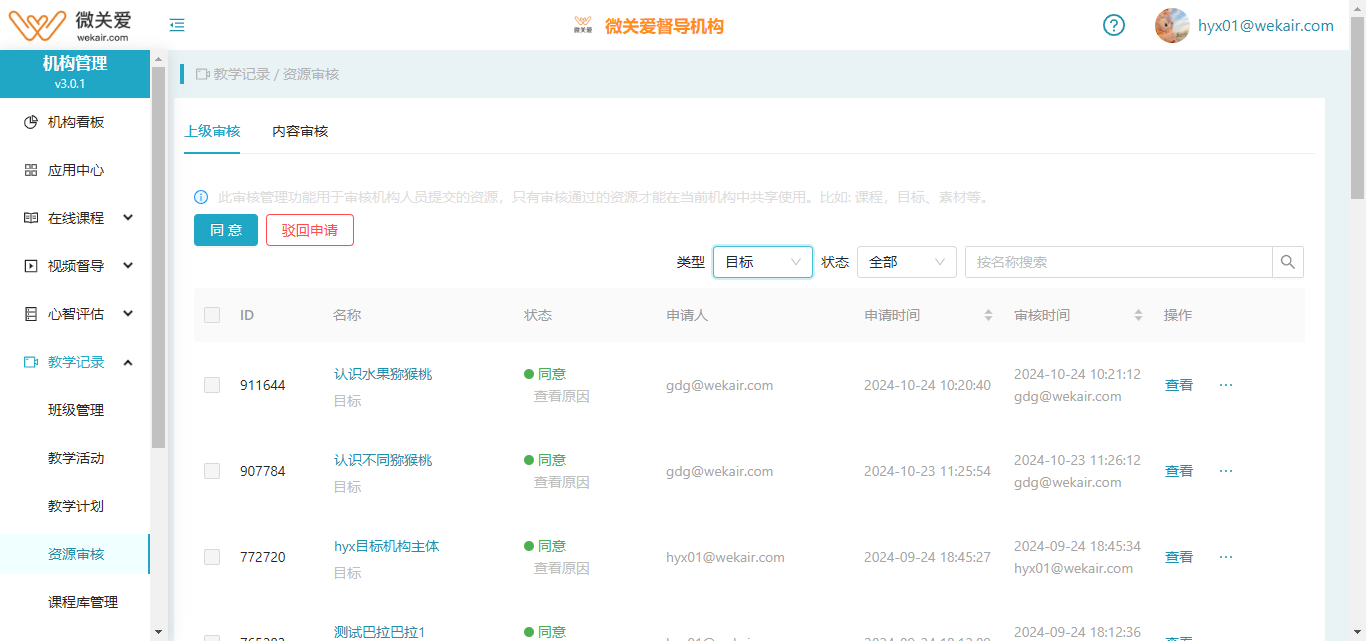
Task: Open more actions for row 772720
Action: pyautogui.click(x=1226, y=557)
